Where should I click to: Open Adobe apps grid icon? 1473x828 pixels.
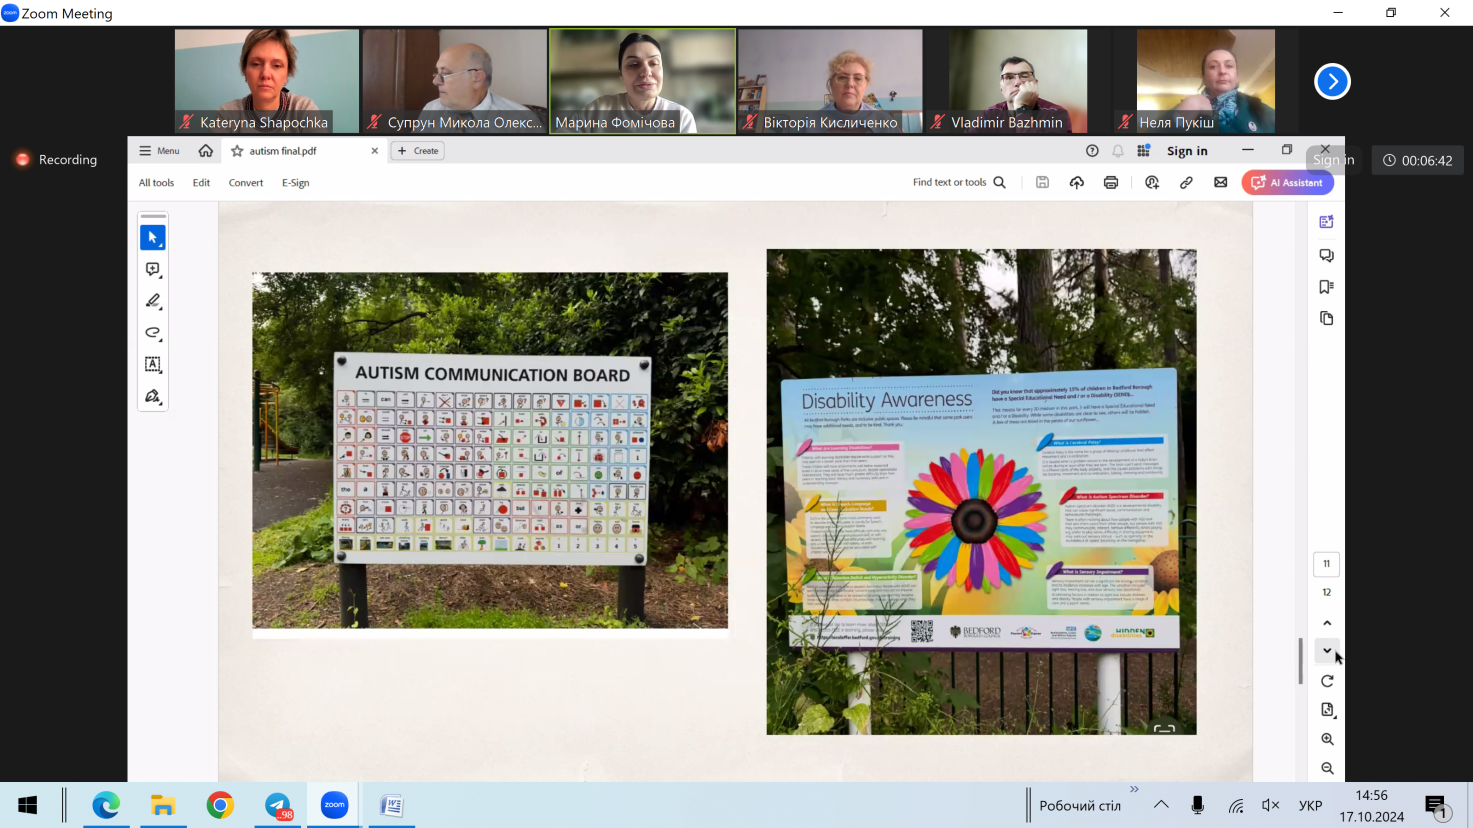[x=1144, y=151]
